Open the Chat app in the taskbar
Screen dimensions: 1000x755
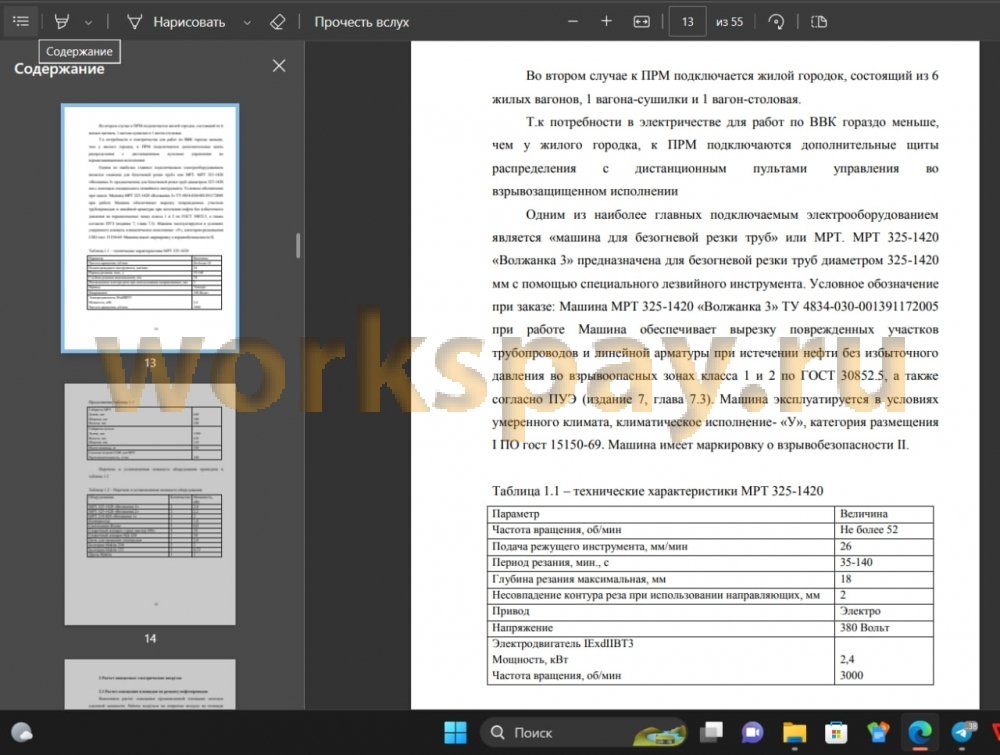(753, 733)
